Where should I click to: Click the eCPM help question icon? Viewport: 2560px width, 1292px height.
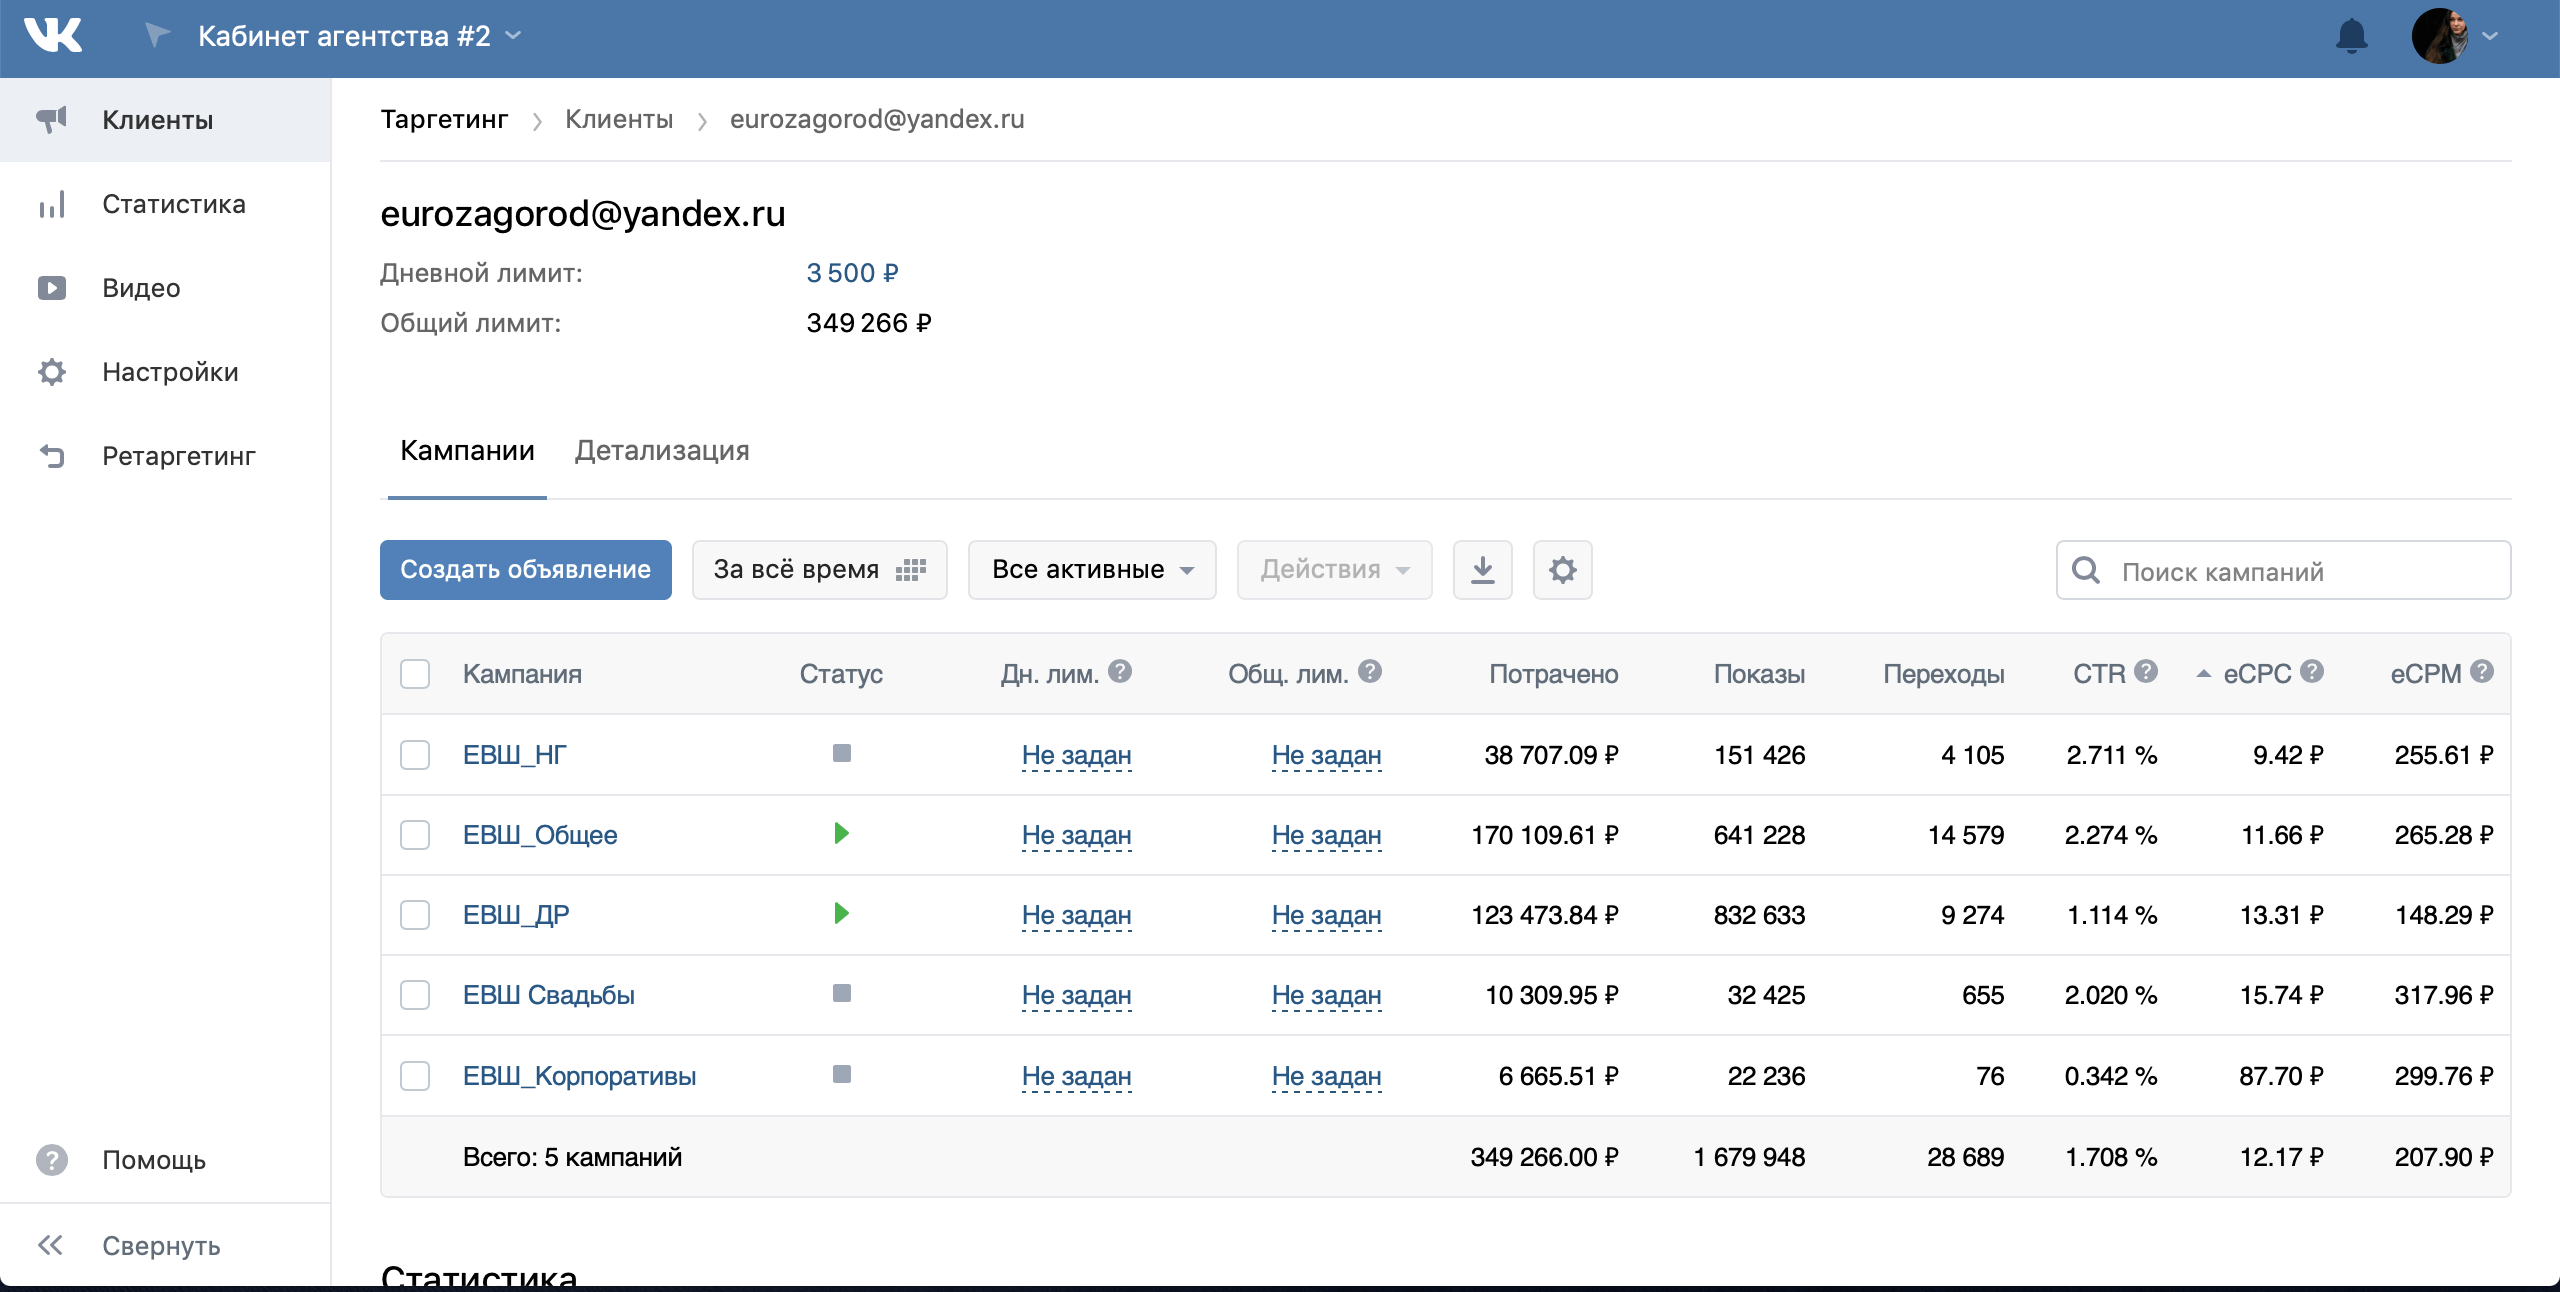pyautogui.click(x=2482, y=671)
